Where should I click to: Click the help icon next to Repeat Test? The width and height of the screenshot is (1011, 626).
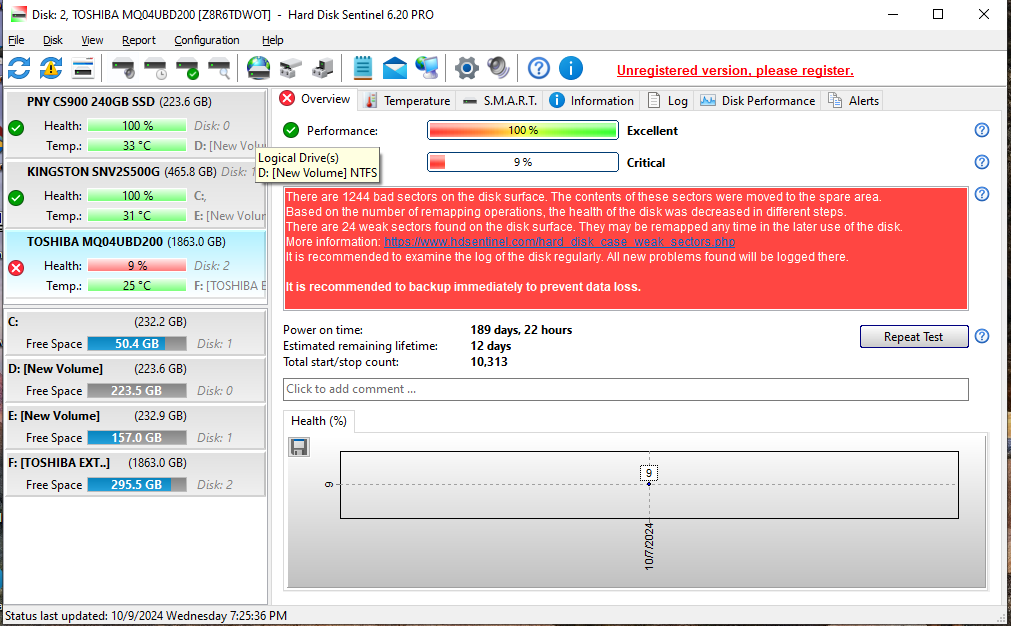point(981,336)
